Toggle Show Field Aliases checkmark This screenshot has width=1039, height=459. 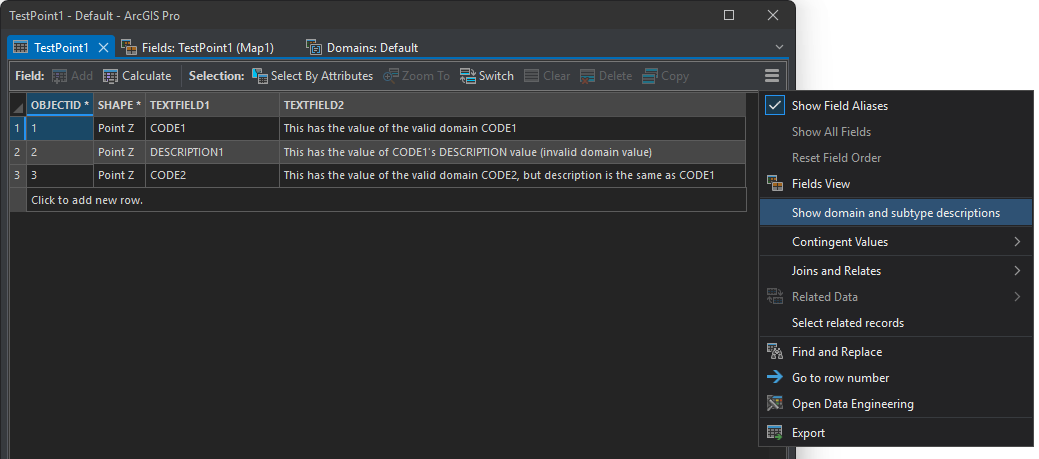[x=775, y=105]
